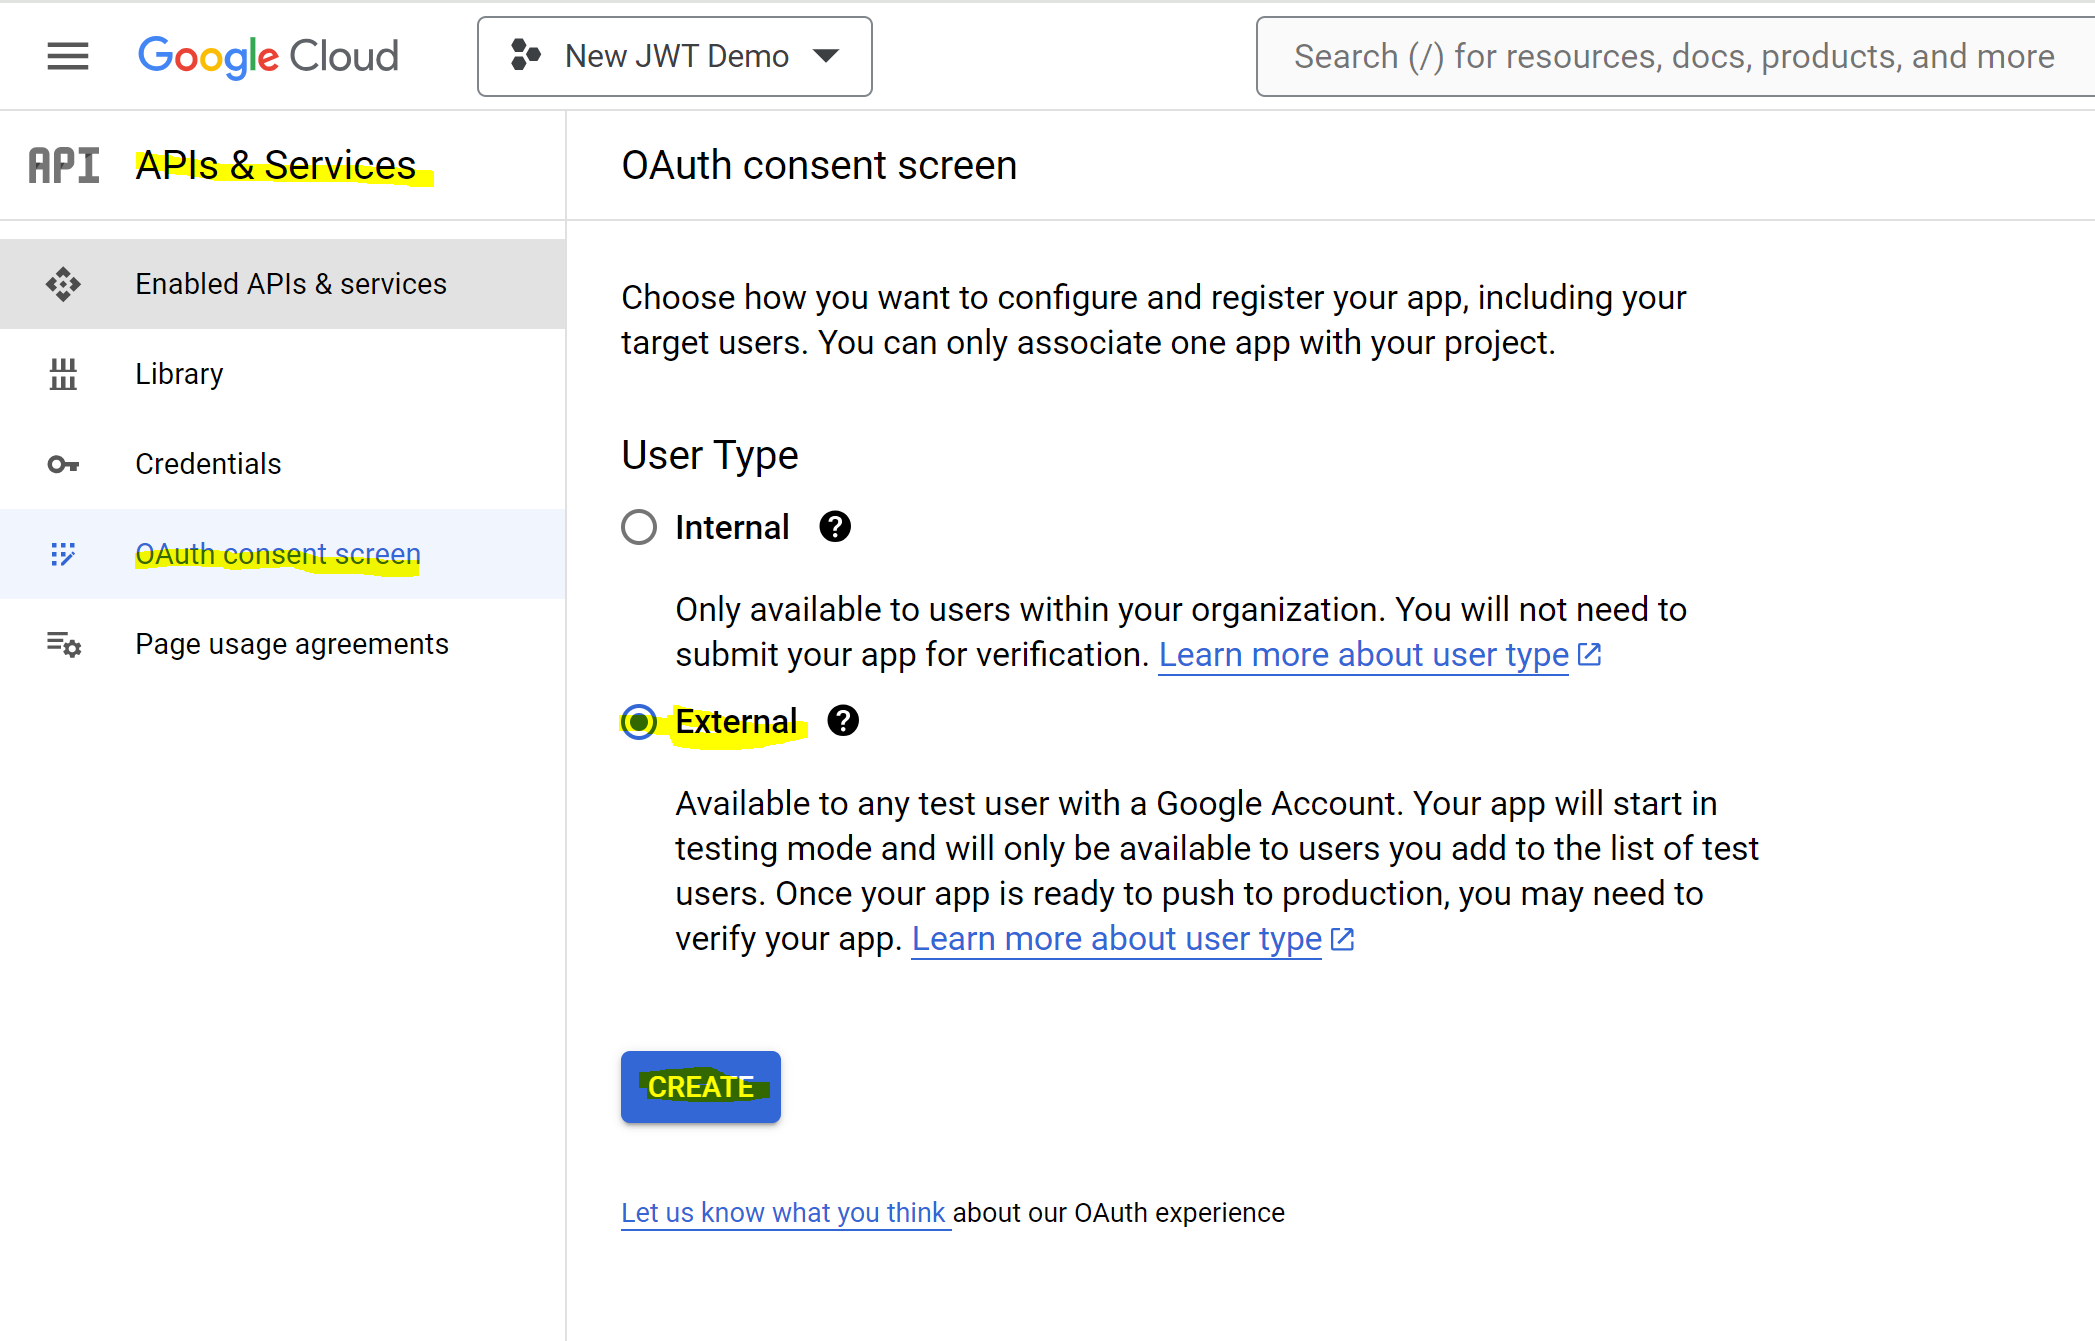Select the Credentials key icon
The image size is (2095, 1341).
click(x=63, y=464)
